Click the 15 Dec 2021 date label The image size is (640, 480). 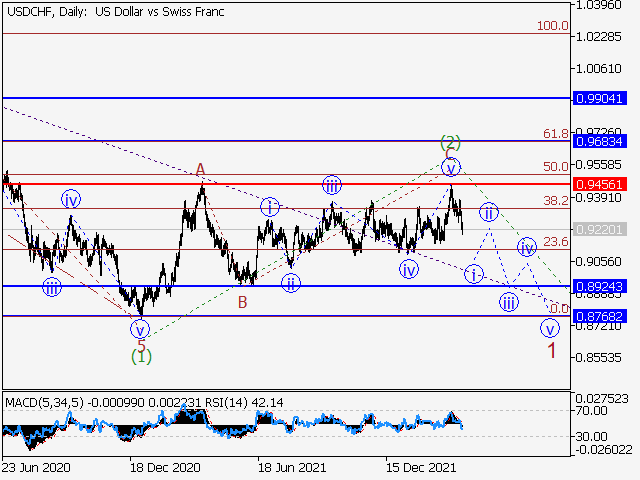tap(420, 467)
